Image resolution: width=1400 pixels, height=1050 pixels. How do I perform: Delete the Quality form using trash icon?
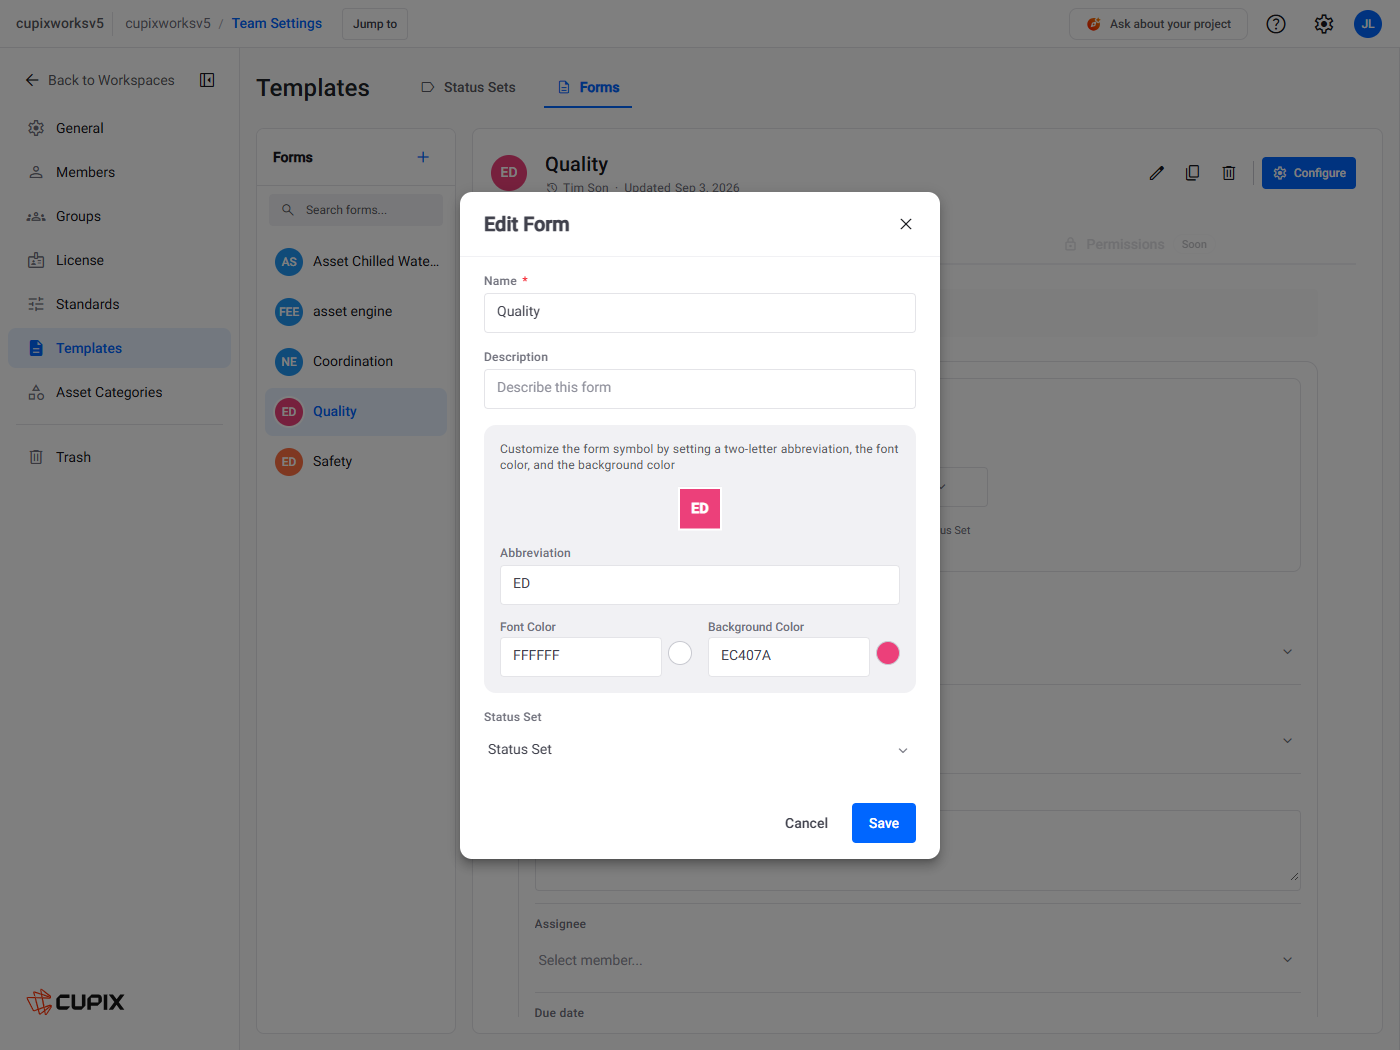pyautogui.click(x=1229, y=173)
